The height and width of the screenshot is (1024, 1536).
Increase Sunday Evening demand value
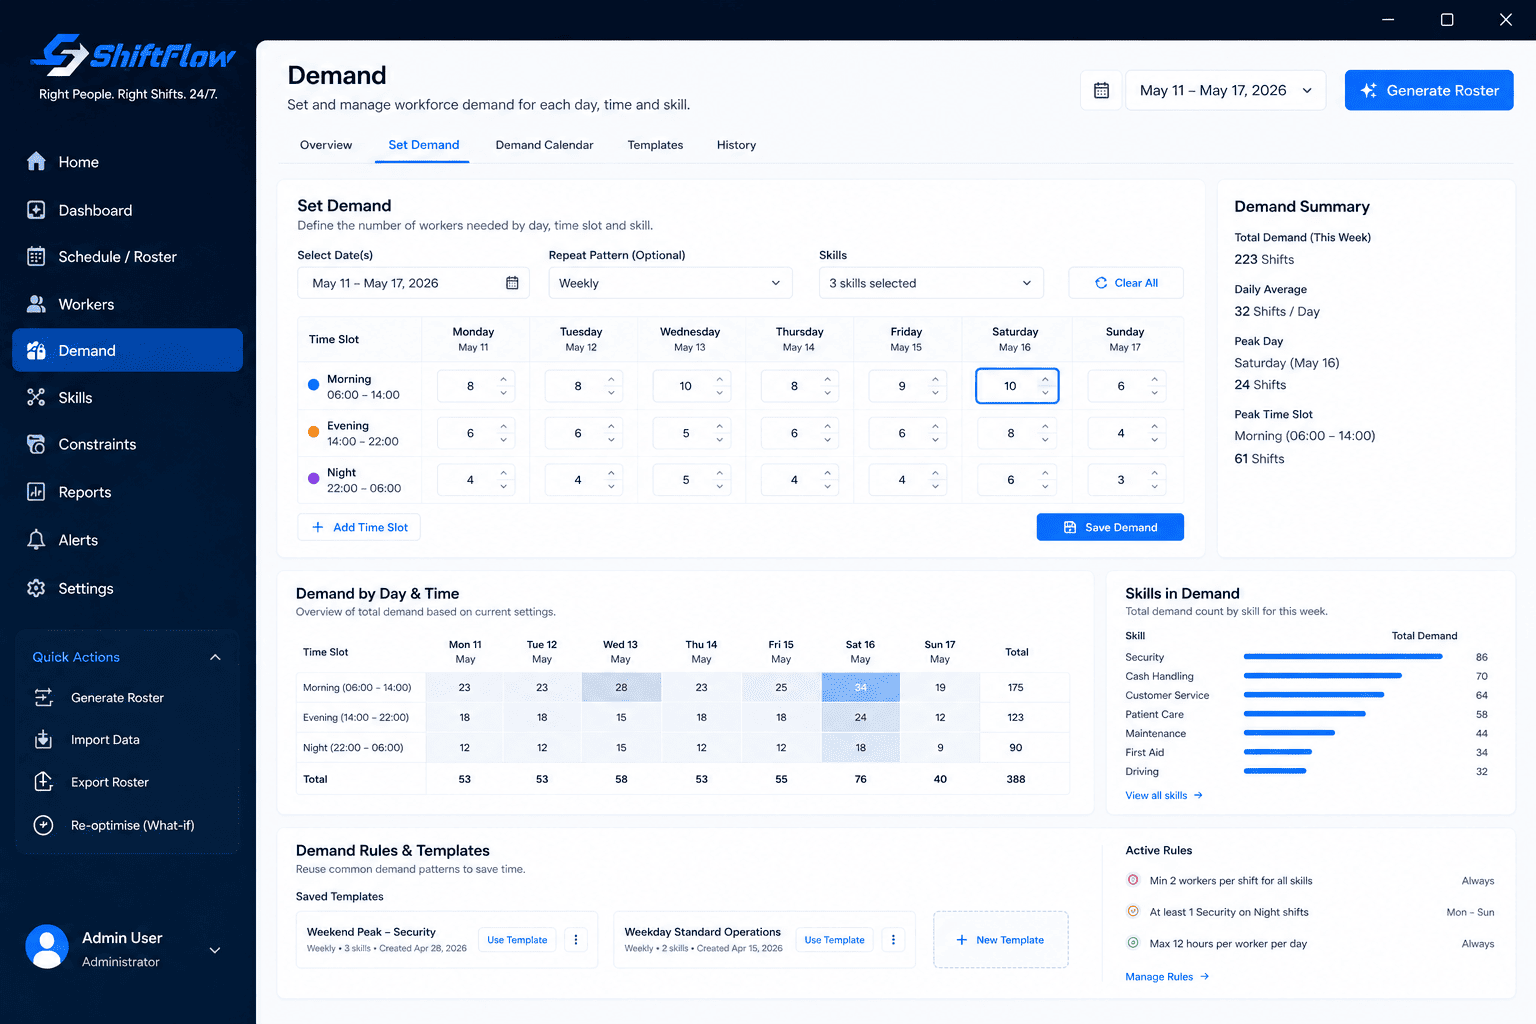coord(1154,427)
